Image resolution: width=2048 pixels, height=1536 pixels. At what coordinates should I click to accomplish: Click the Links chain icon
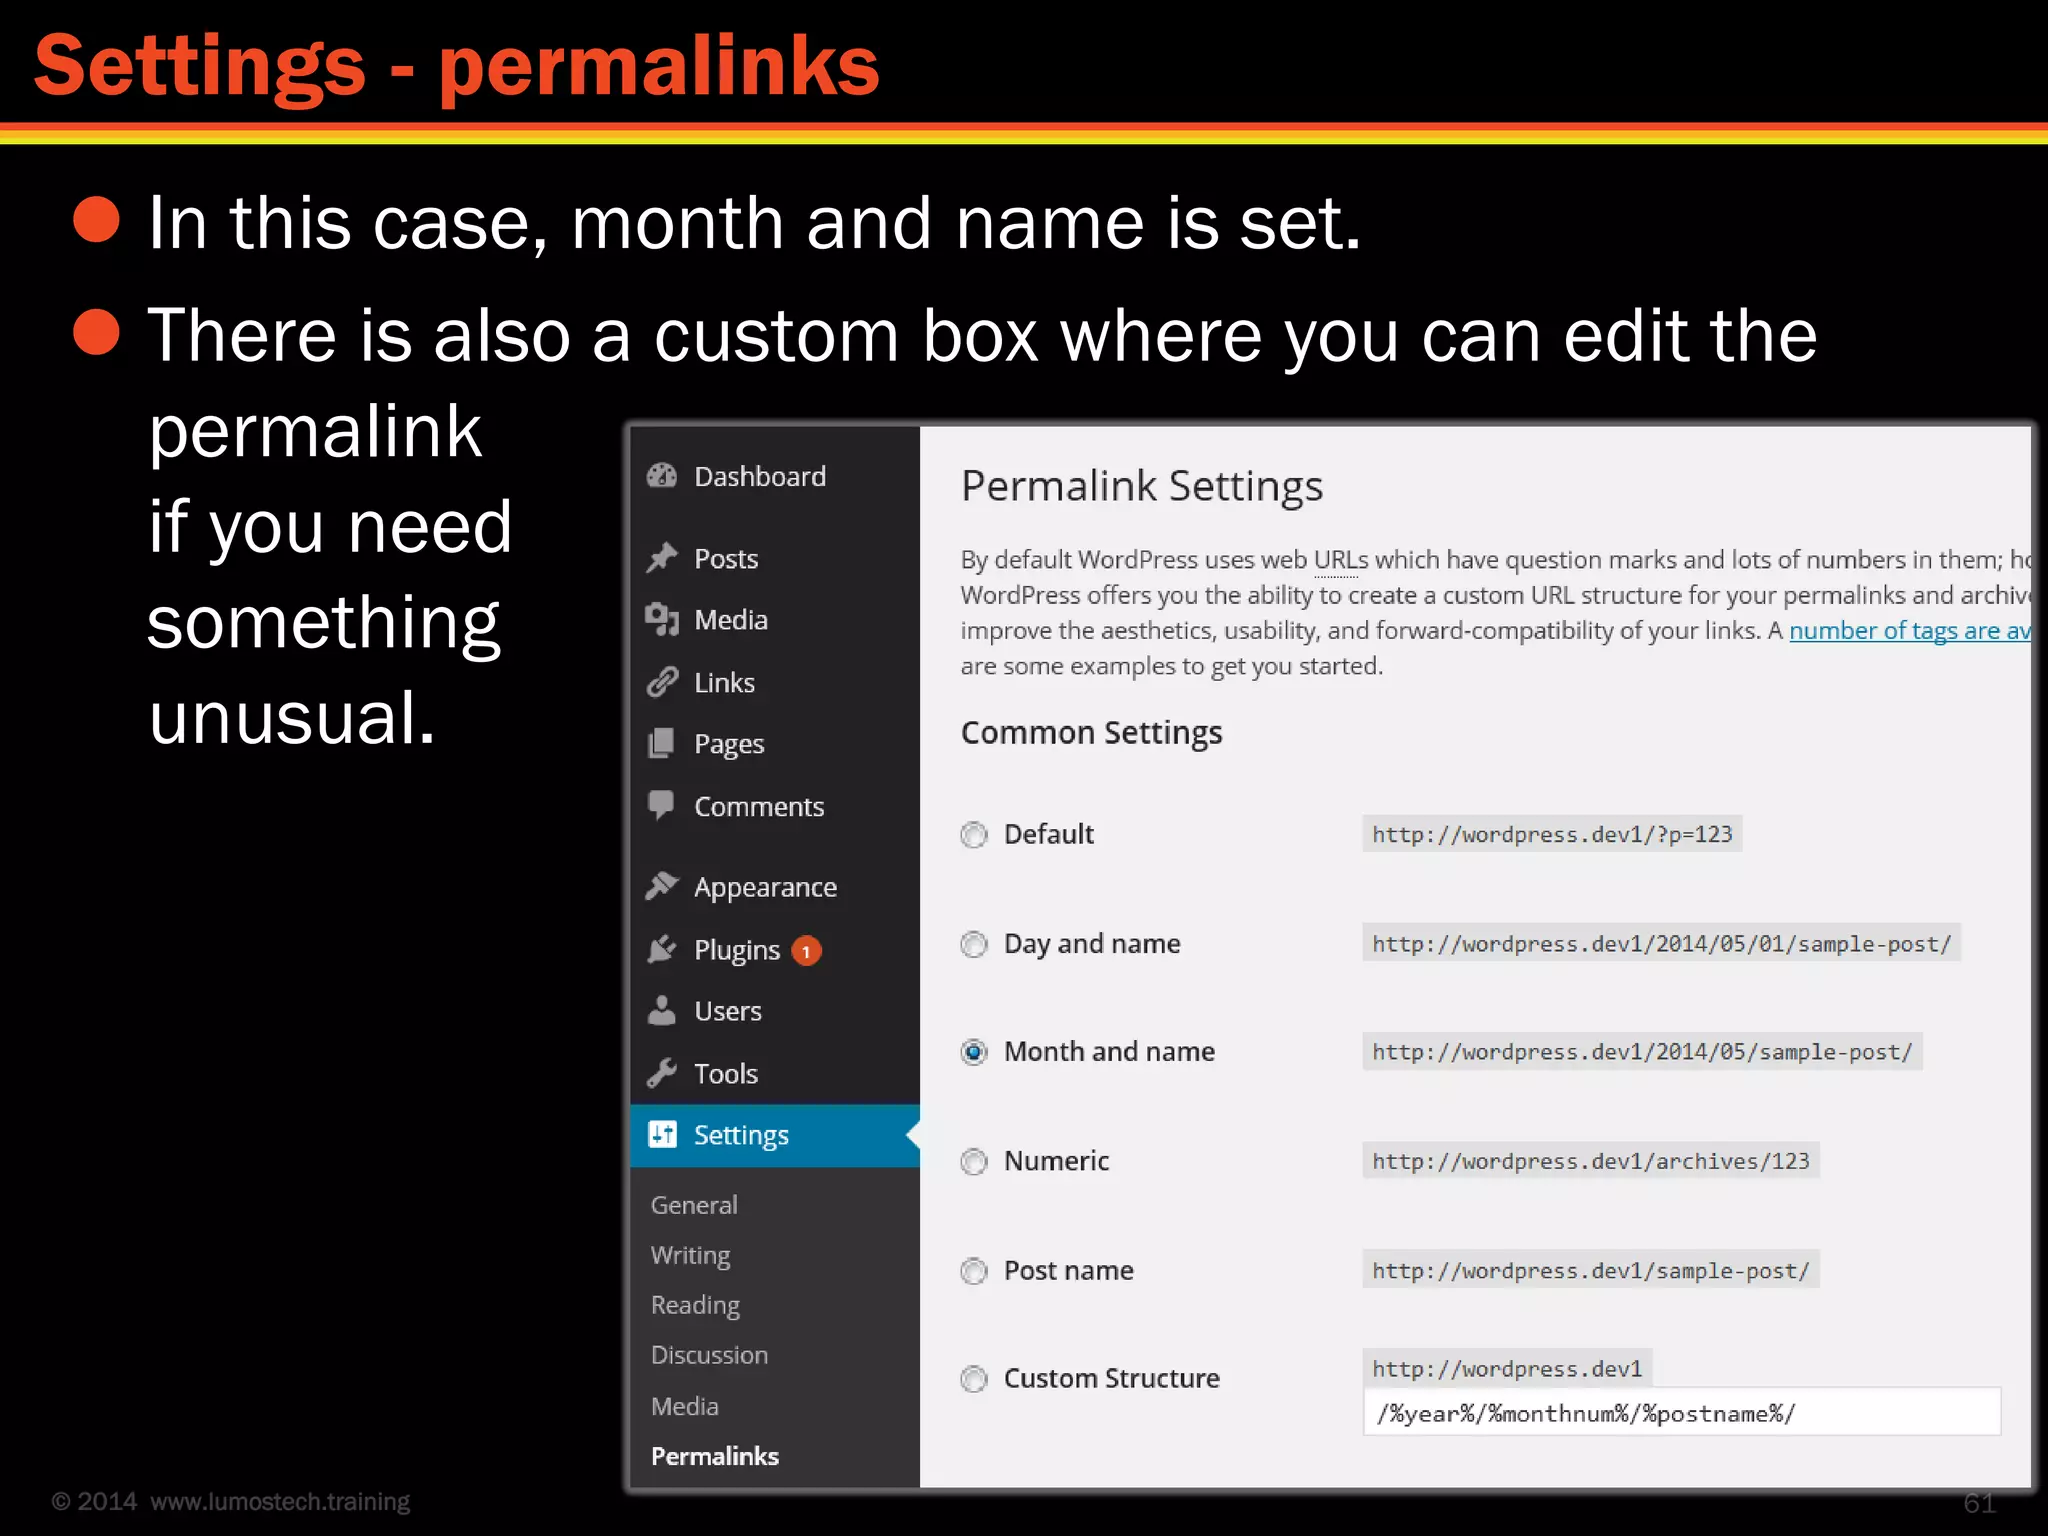point(662,682)
